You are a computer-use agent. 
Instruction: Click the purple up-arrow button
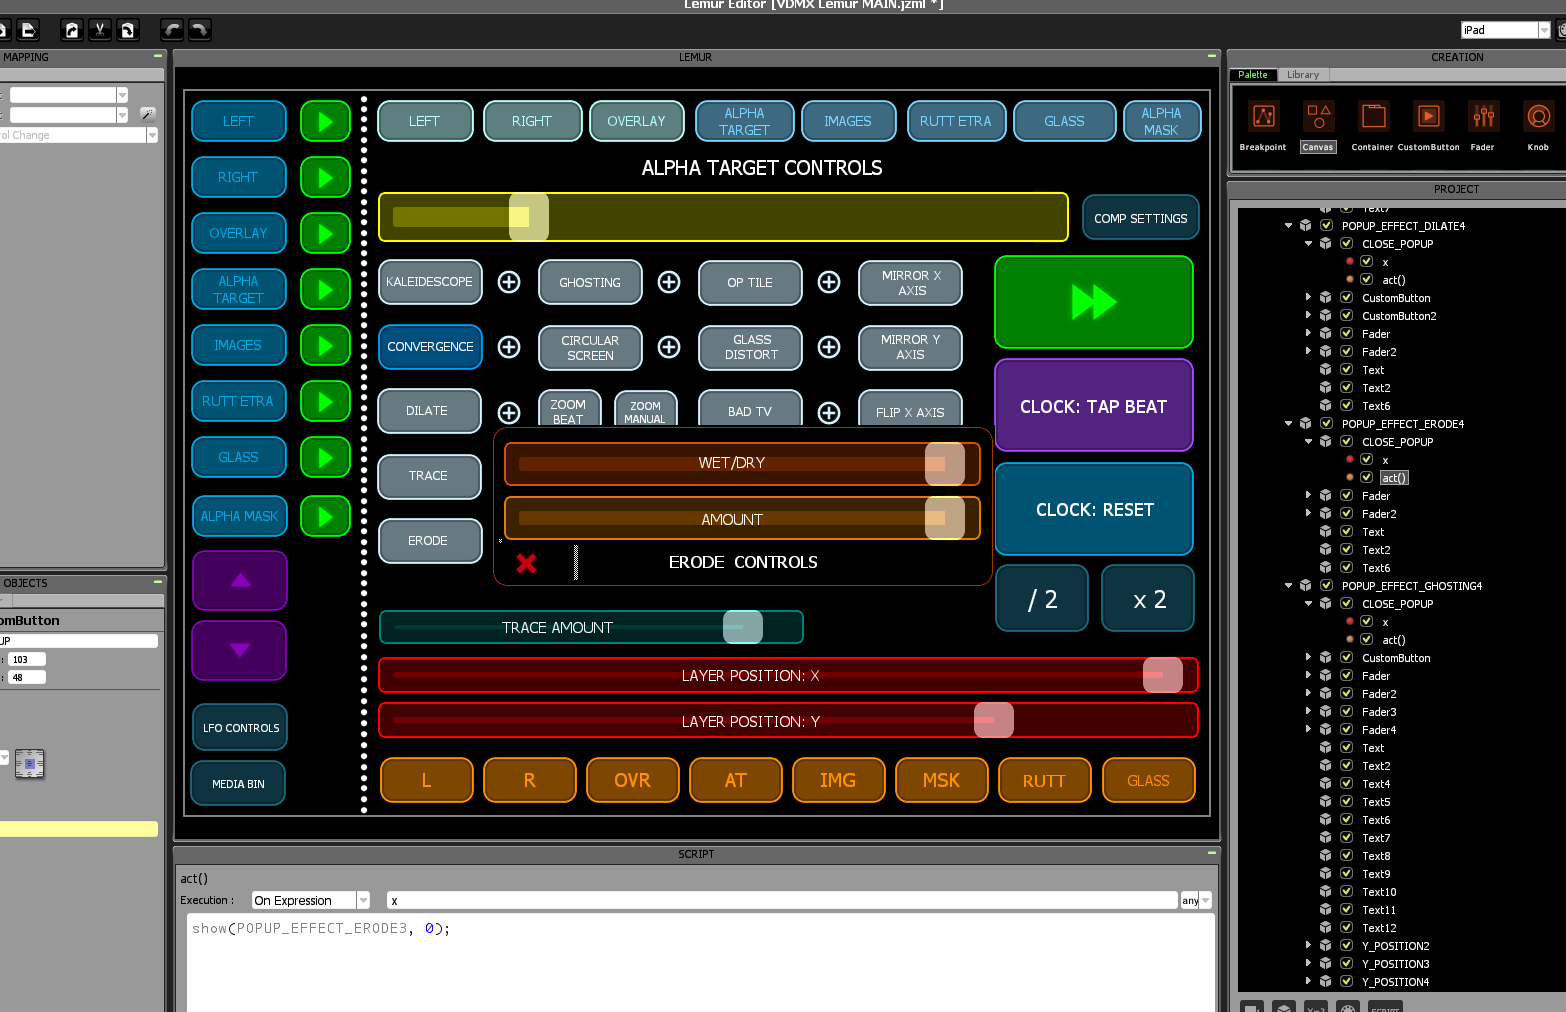pos(240,580)
